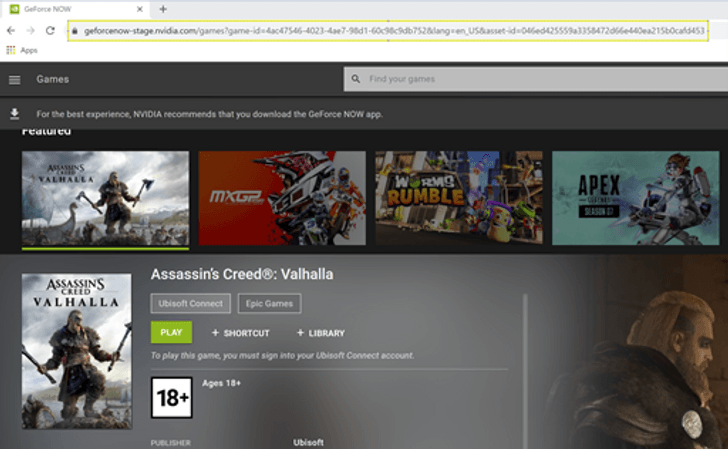Image resolution: width=728 pixels, height=449 pixels.
Task: Add the game to LIBRARY
Action: pos(321,333)
